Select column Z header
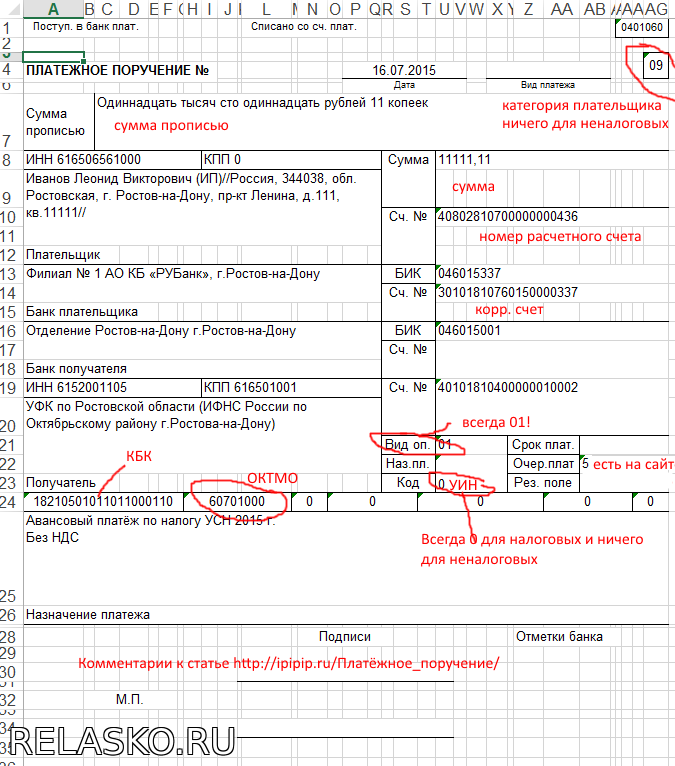The height and width of the screenshot is (766, 675). tap(528, 9)
